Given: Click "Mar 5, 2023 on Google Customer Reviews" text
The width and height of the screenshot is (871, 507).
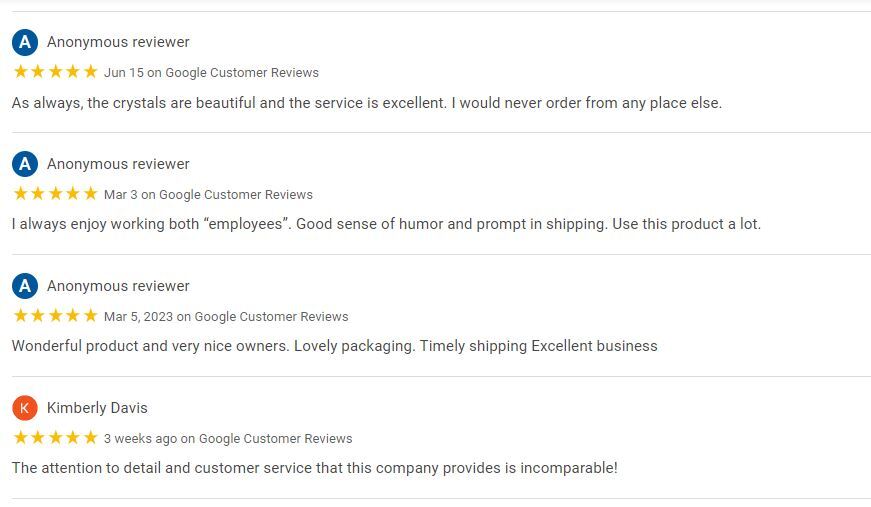Looking at the screenshot, I should click(x=226, y=317).
